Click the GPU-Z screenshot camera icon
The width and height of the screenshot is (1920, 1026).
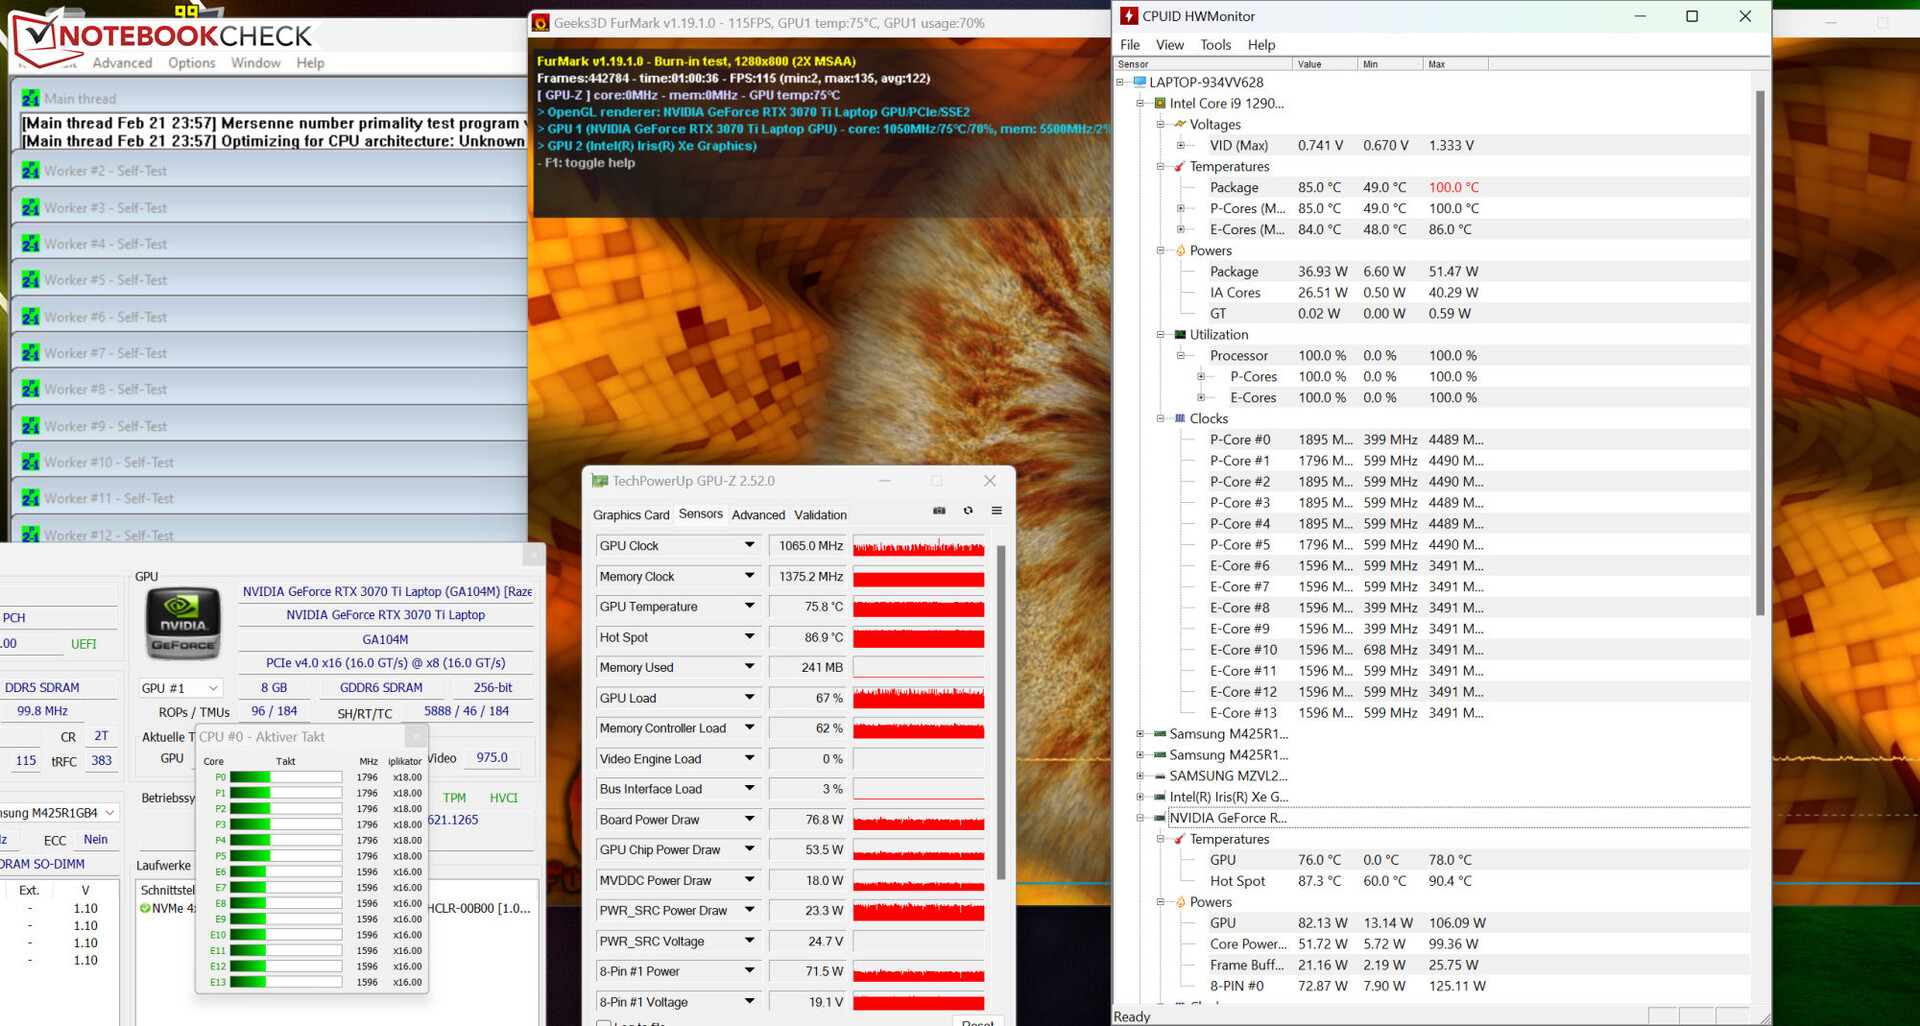pos(939,511)
